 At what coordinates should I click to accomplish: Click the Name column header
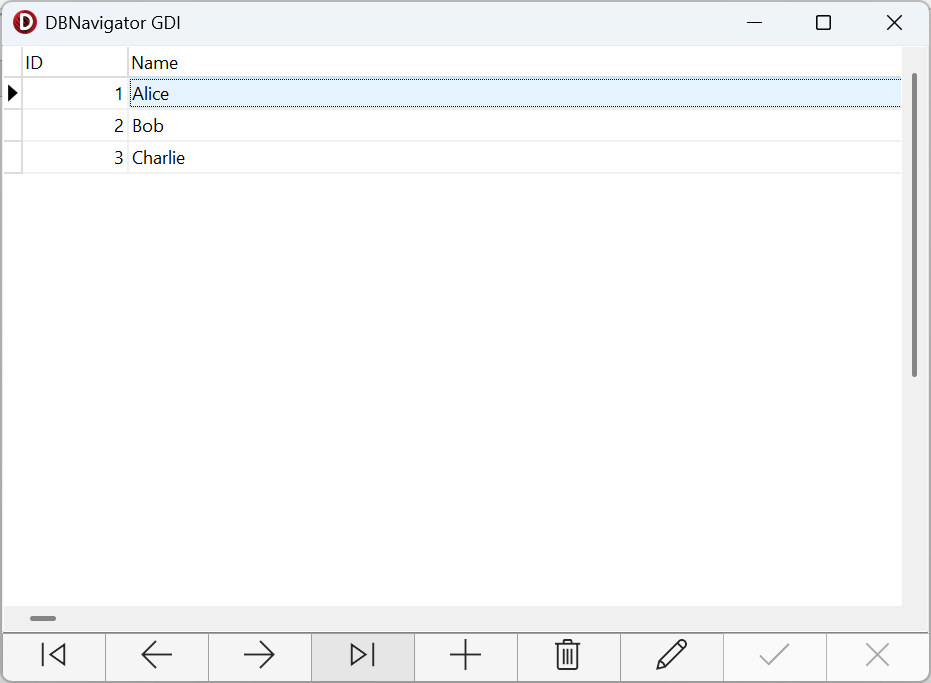coord(515,62)
